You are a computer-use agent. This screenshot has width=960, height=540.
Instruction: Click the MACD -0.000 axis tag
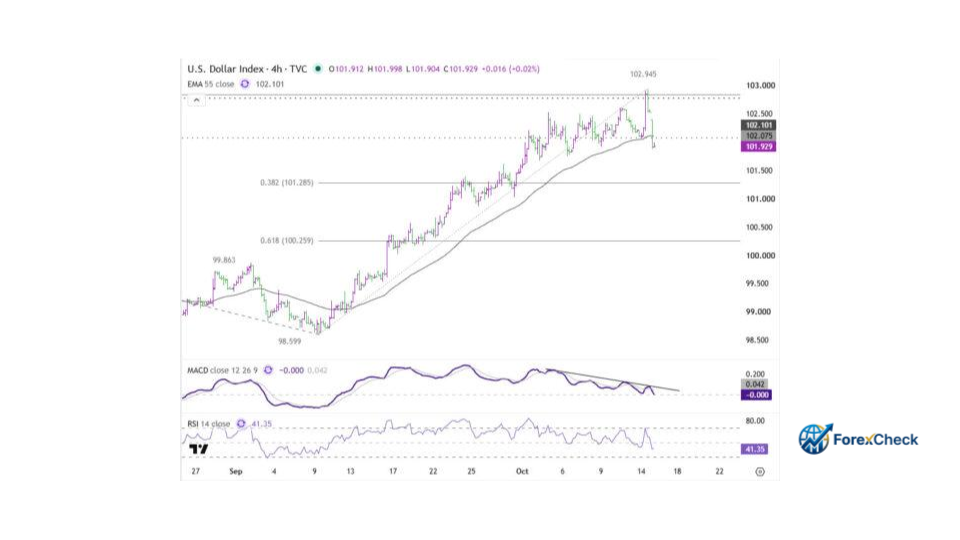[756, 395]
